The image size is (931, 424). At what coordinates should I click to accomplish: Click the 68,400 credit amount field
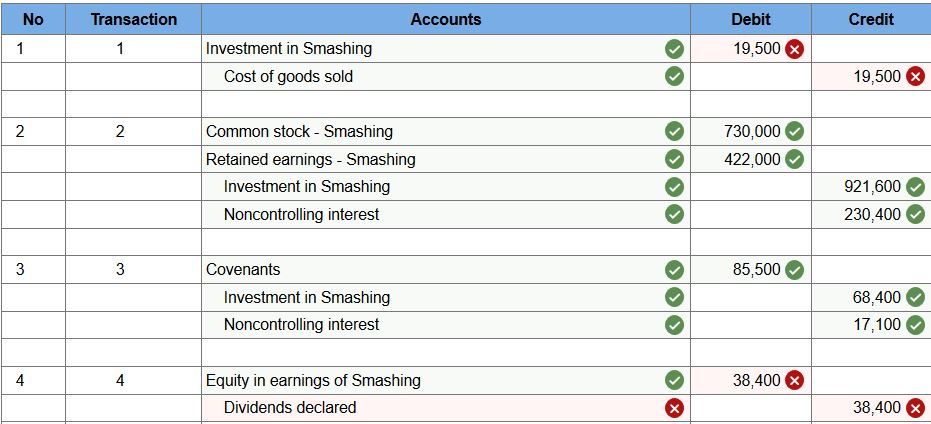(871, 298)
